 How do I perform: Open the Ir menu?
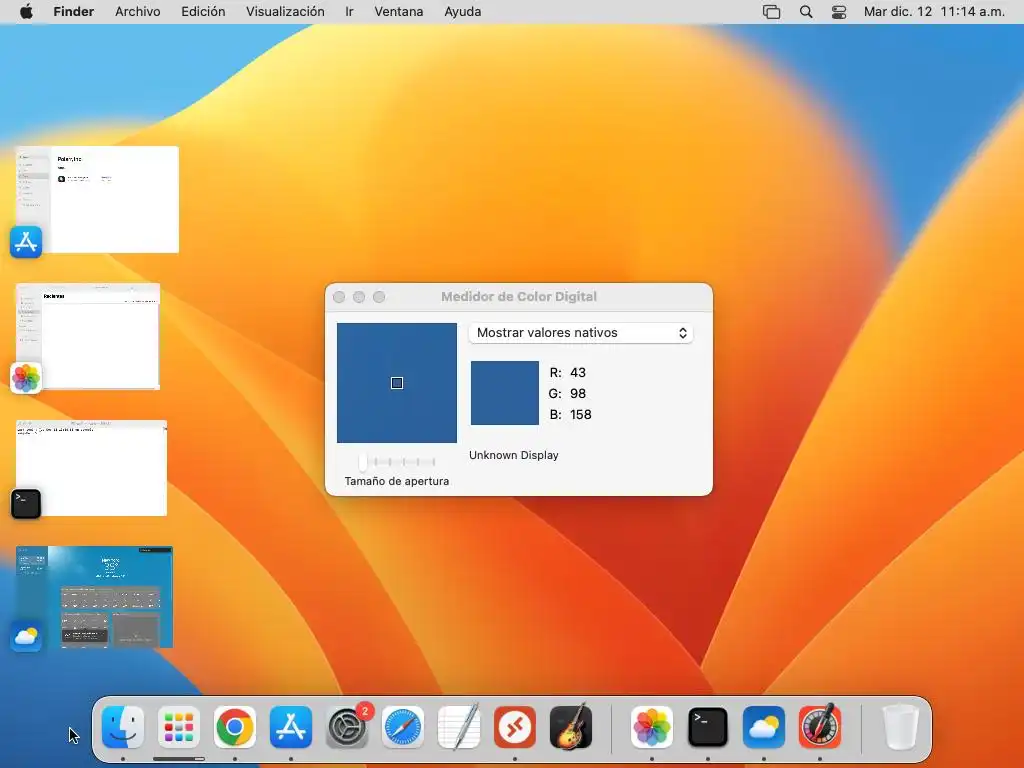(349, 12)
